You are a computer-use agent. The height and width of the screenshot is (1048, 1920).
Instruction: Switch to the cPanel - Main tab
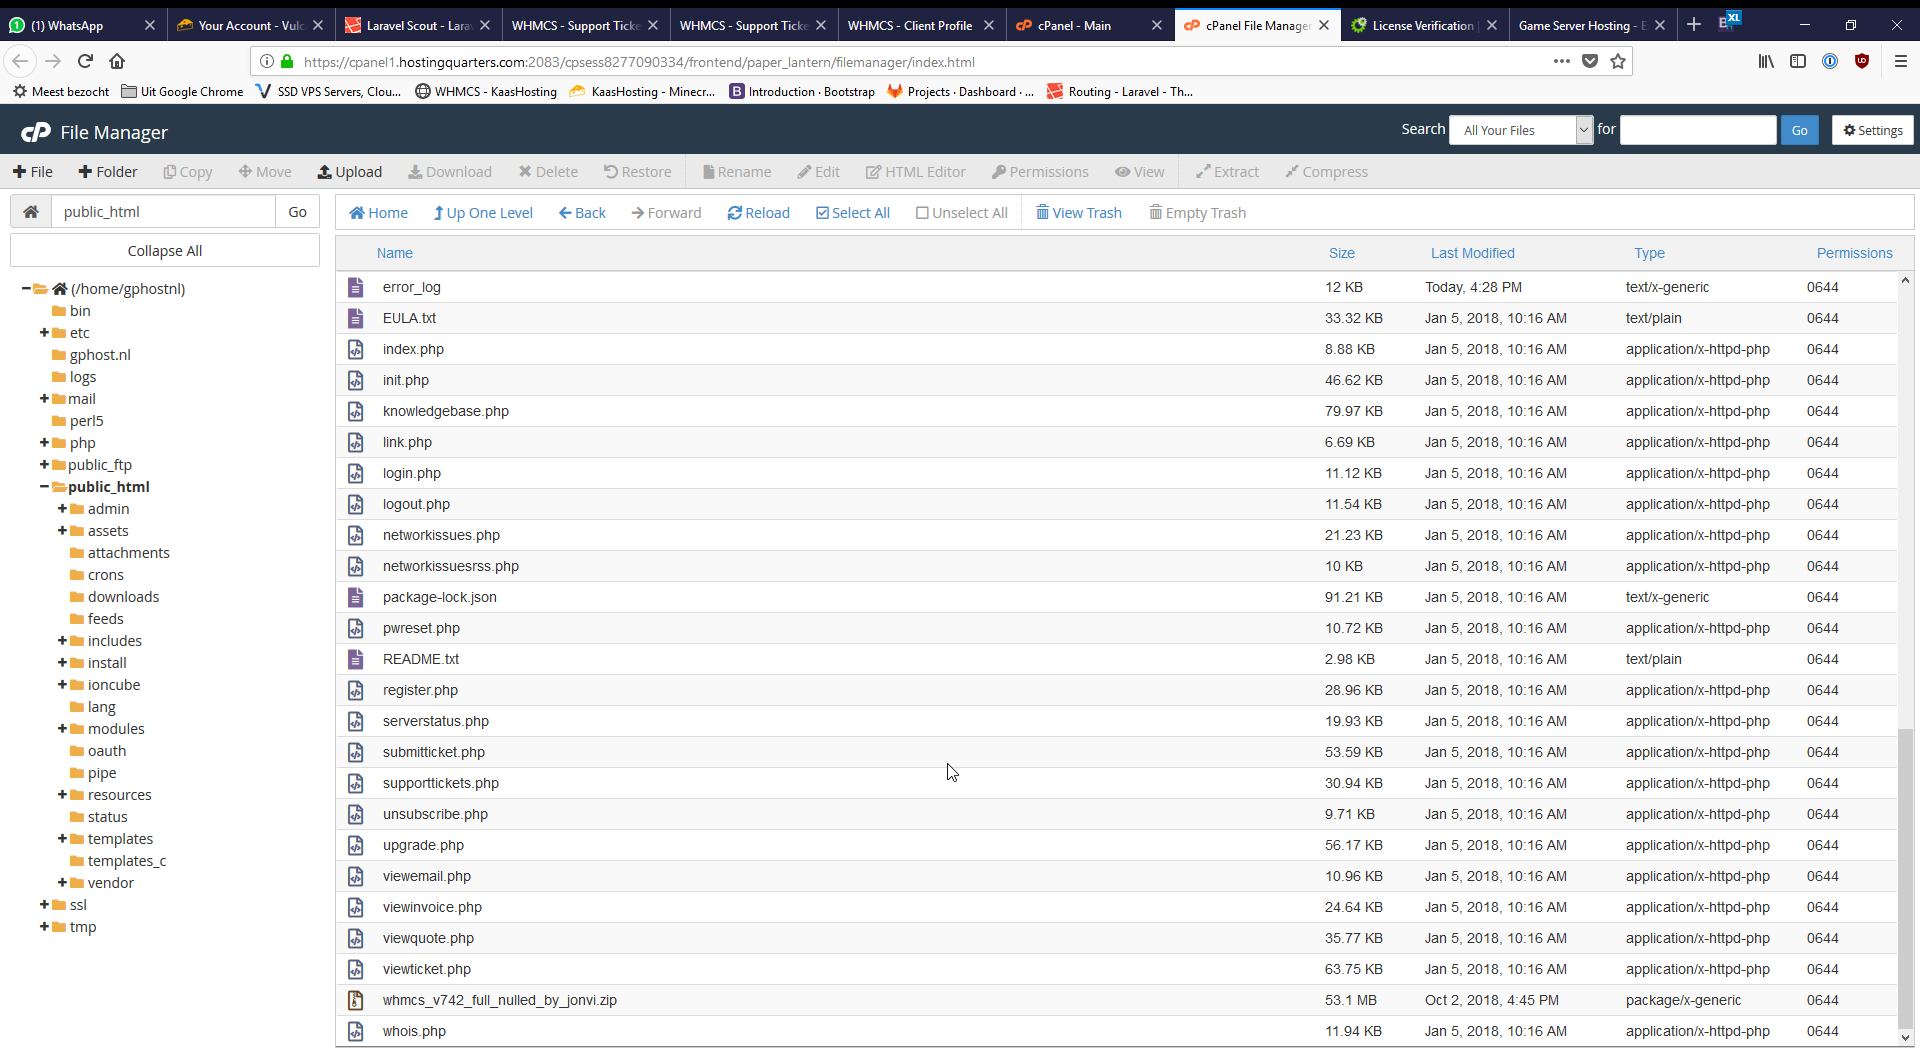tap(1074, 25)
